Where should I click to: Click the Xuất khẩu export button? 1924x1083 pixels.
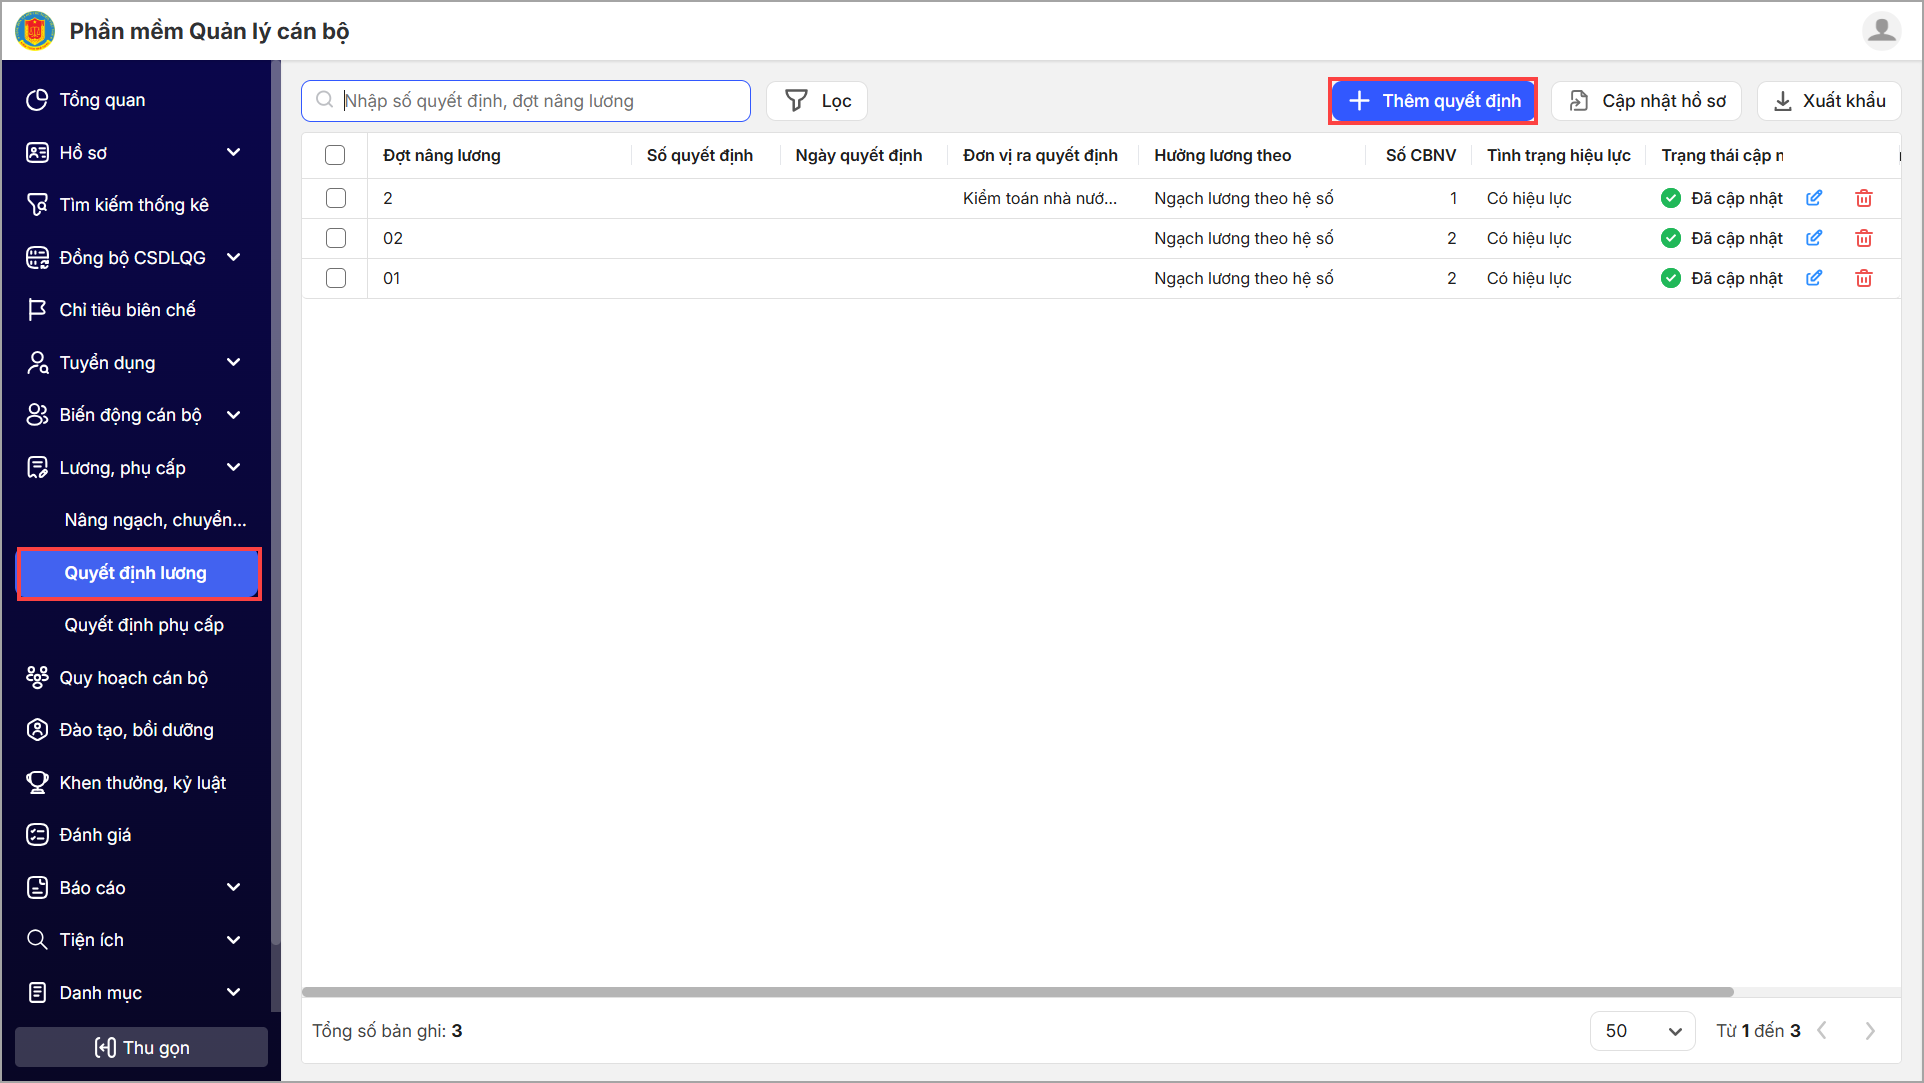[1829, 101]
